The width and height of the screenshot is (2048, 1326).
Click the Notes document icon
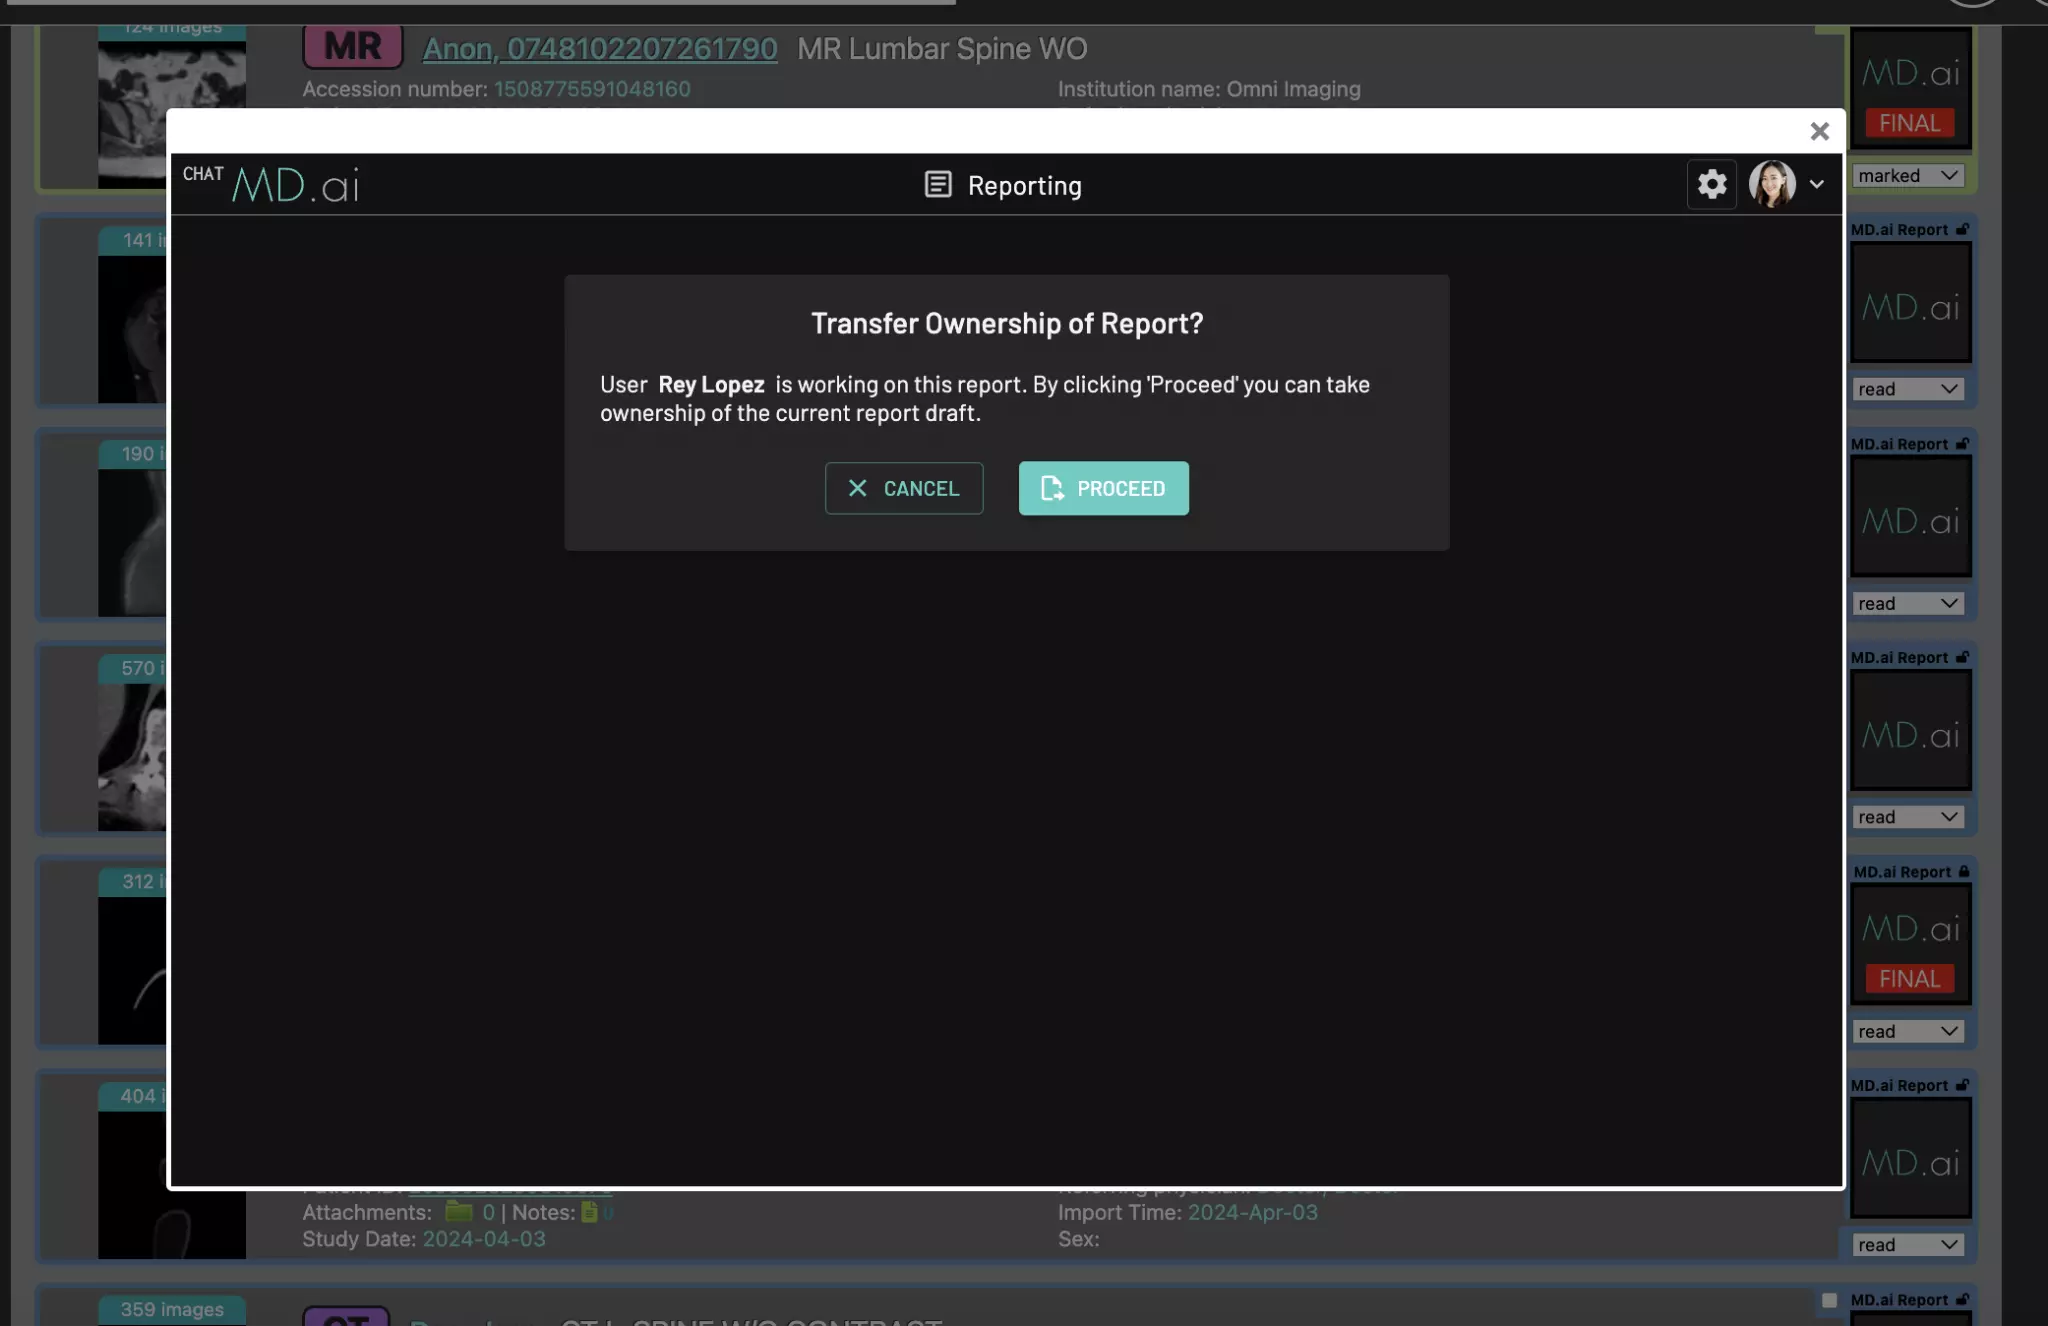(589, 1212)
